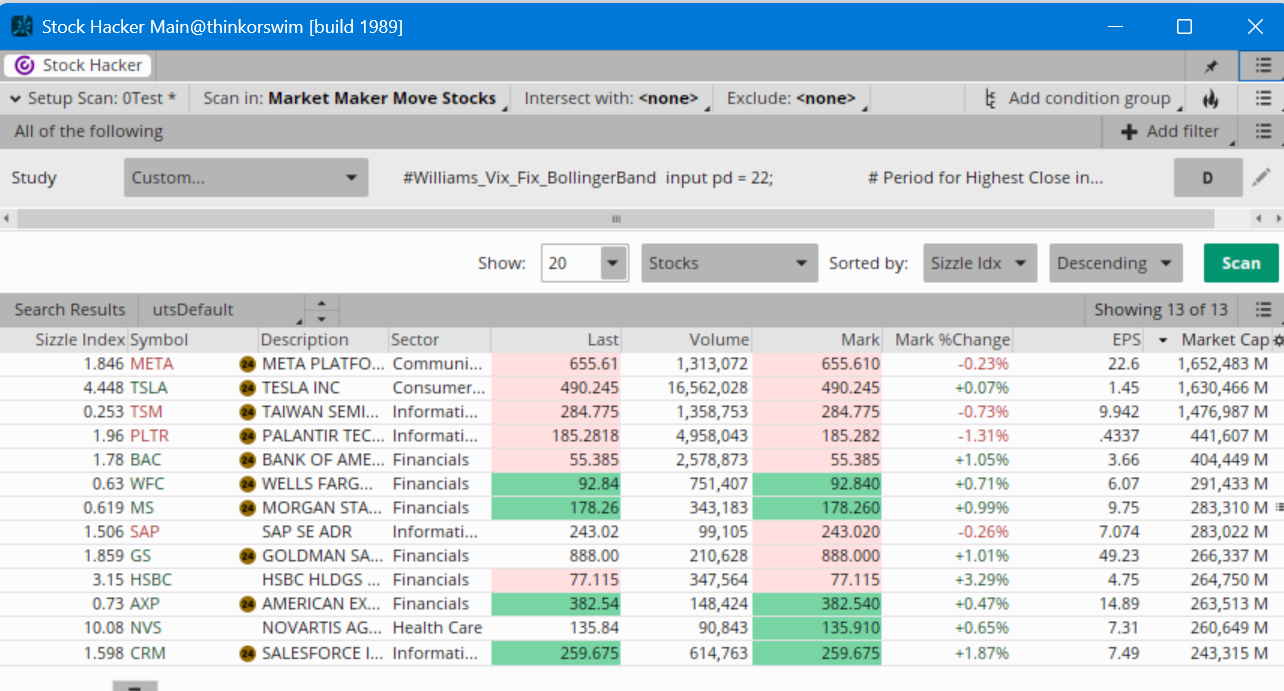The image size is (1284, 691).
Task: Click the Stock Hacker tab
Action: (x=80, y=66)
